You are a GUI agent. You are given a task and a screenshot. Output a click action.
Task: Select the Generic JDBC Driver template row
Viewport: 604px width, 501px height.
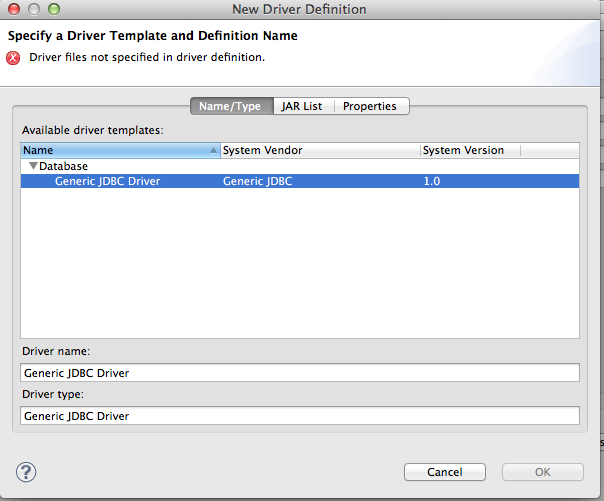(300, 181)
